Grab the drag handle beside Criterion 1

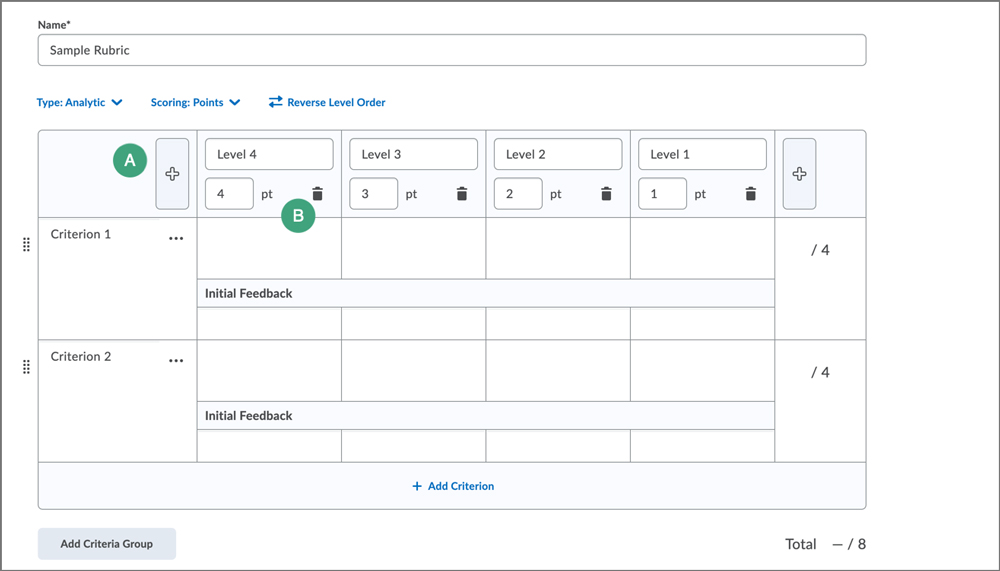coord(27,245)
